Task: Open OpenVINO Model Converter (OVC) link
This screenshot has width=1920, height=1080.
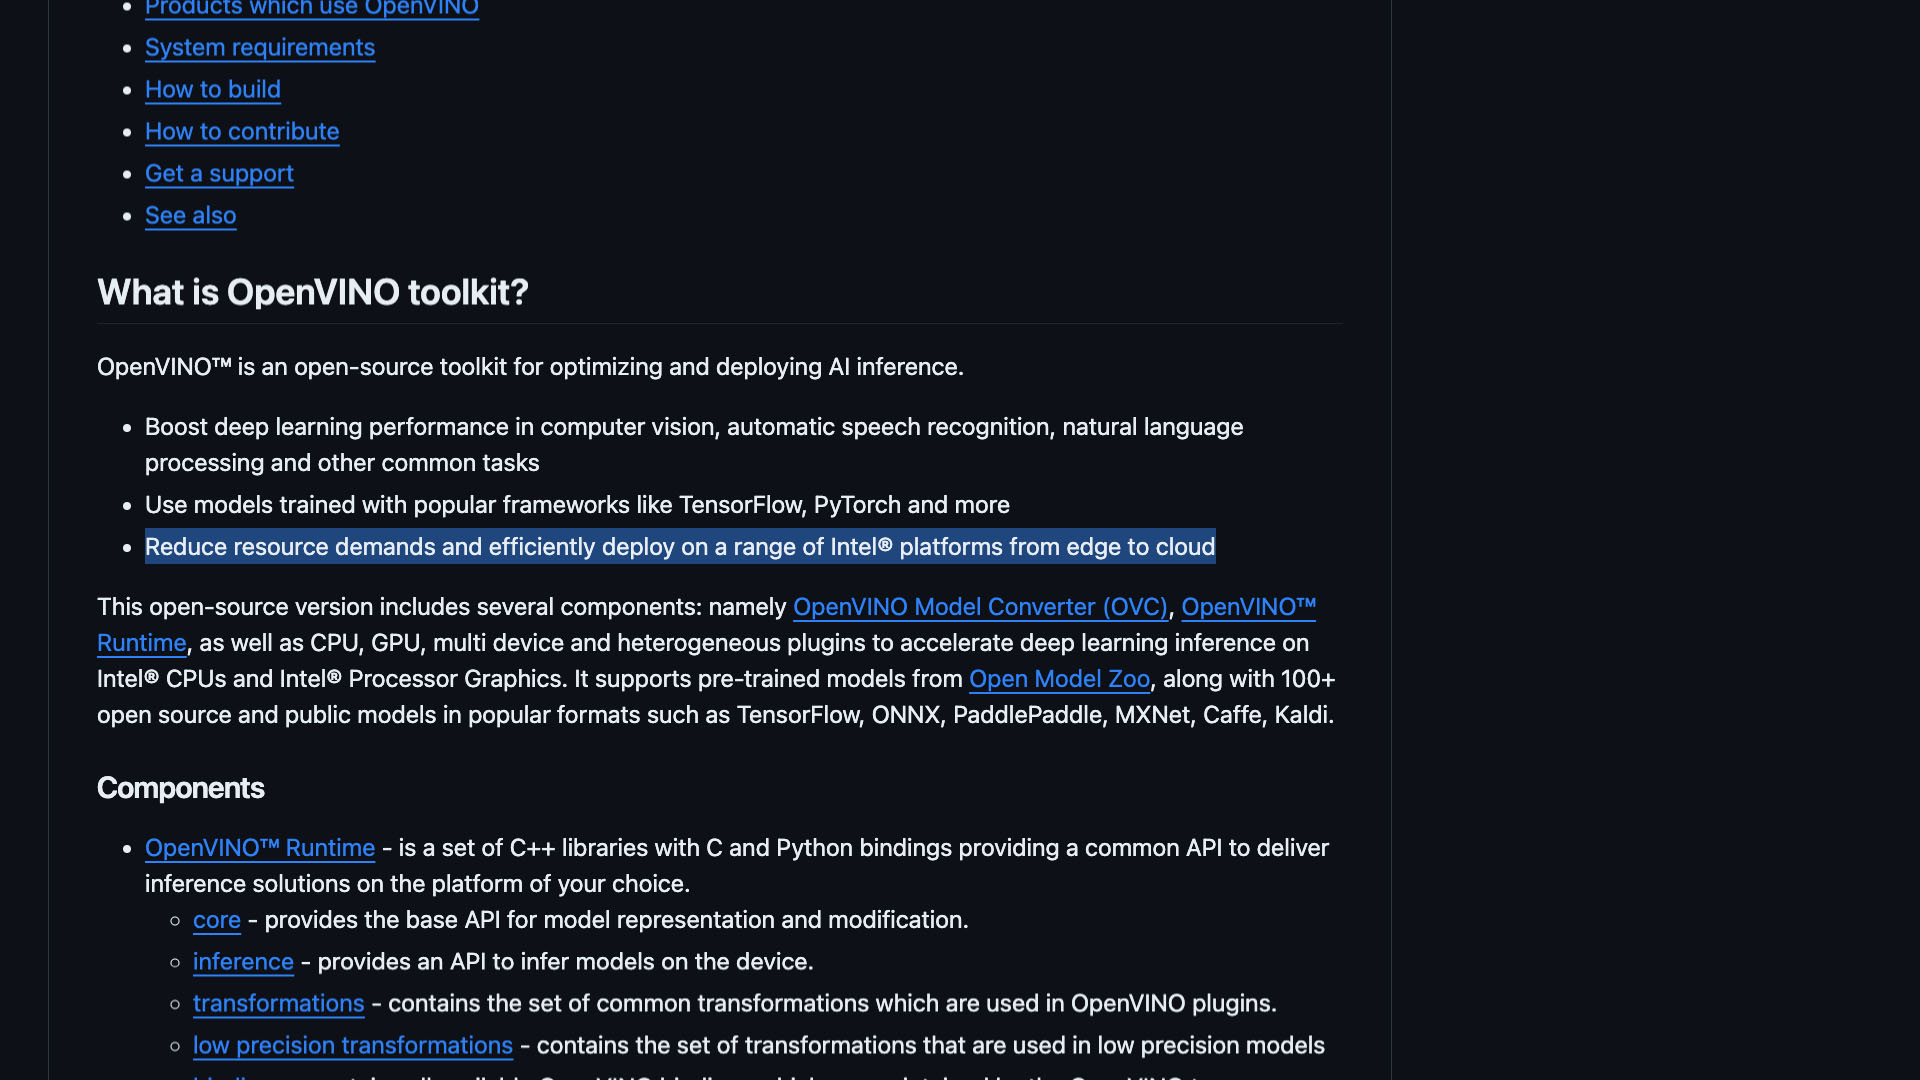Action: (980, 607)
